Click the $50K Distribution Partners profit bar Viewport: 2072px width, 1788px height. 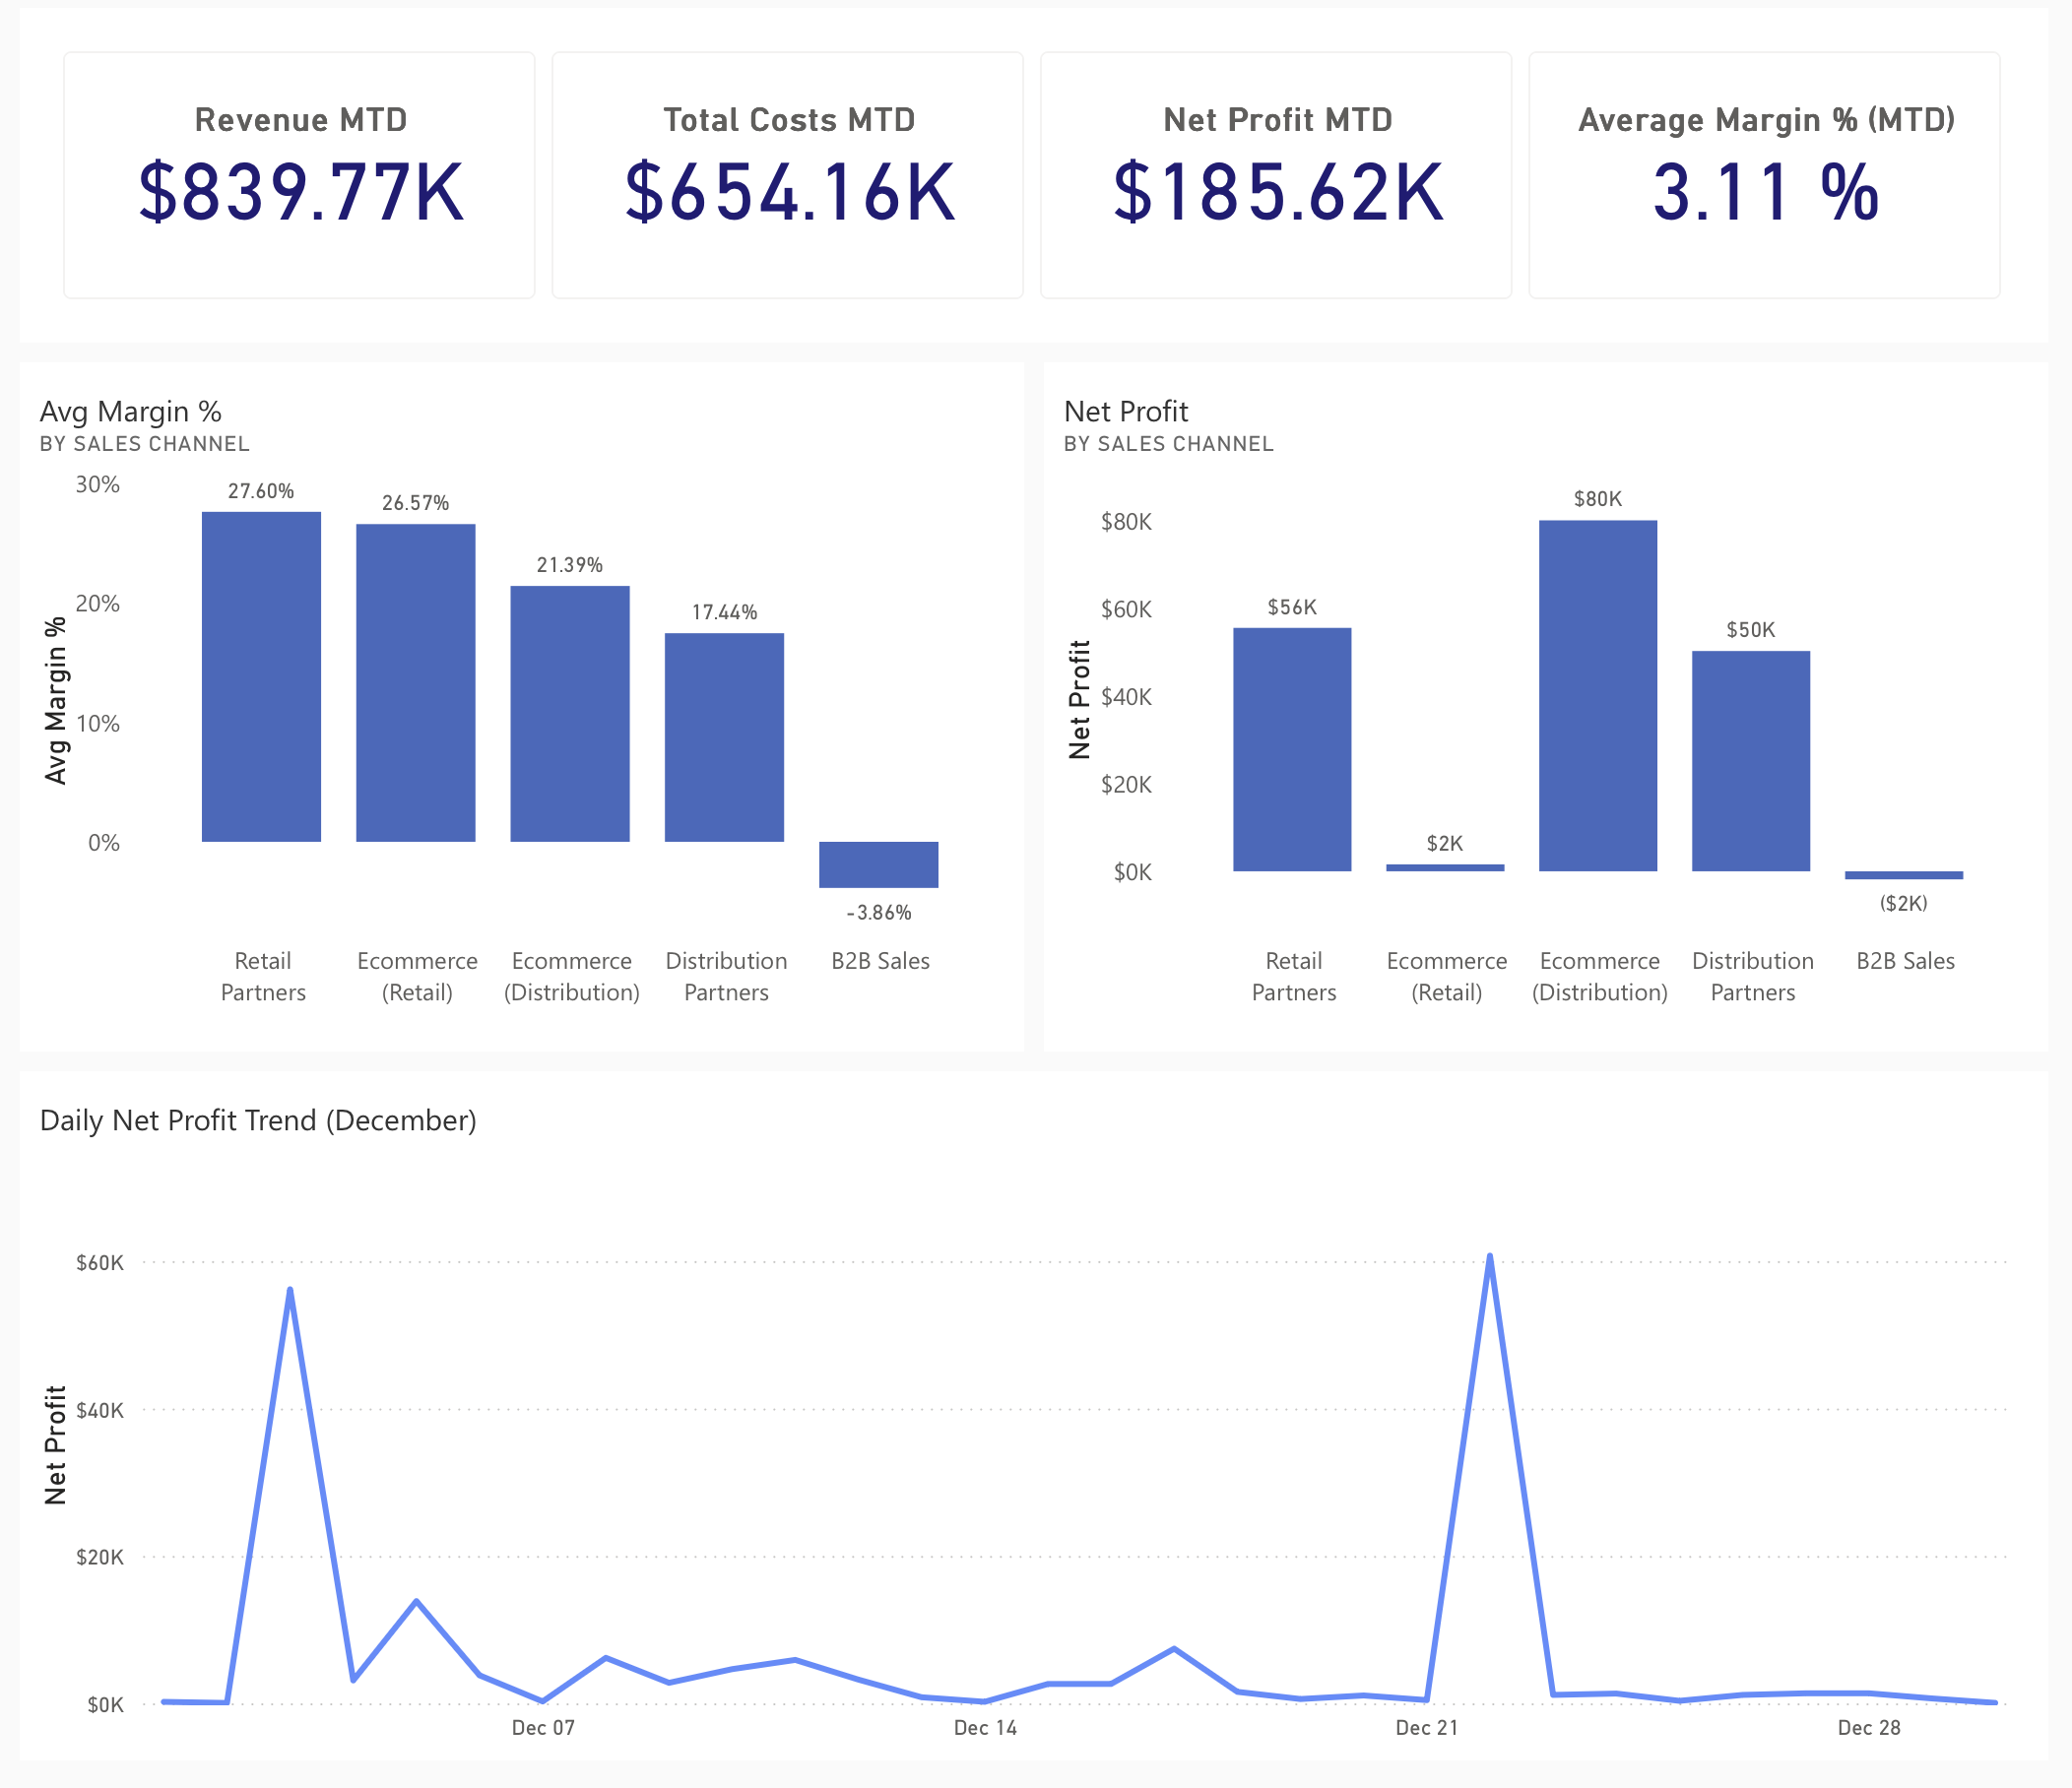coord(1751,761)
